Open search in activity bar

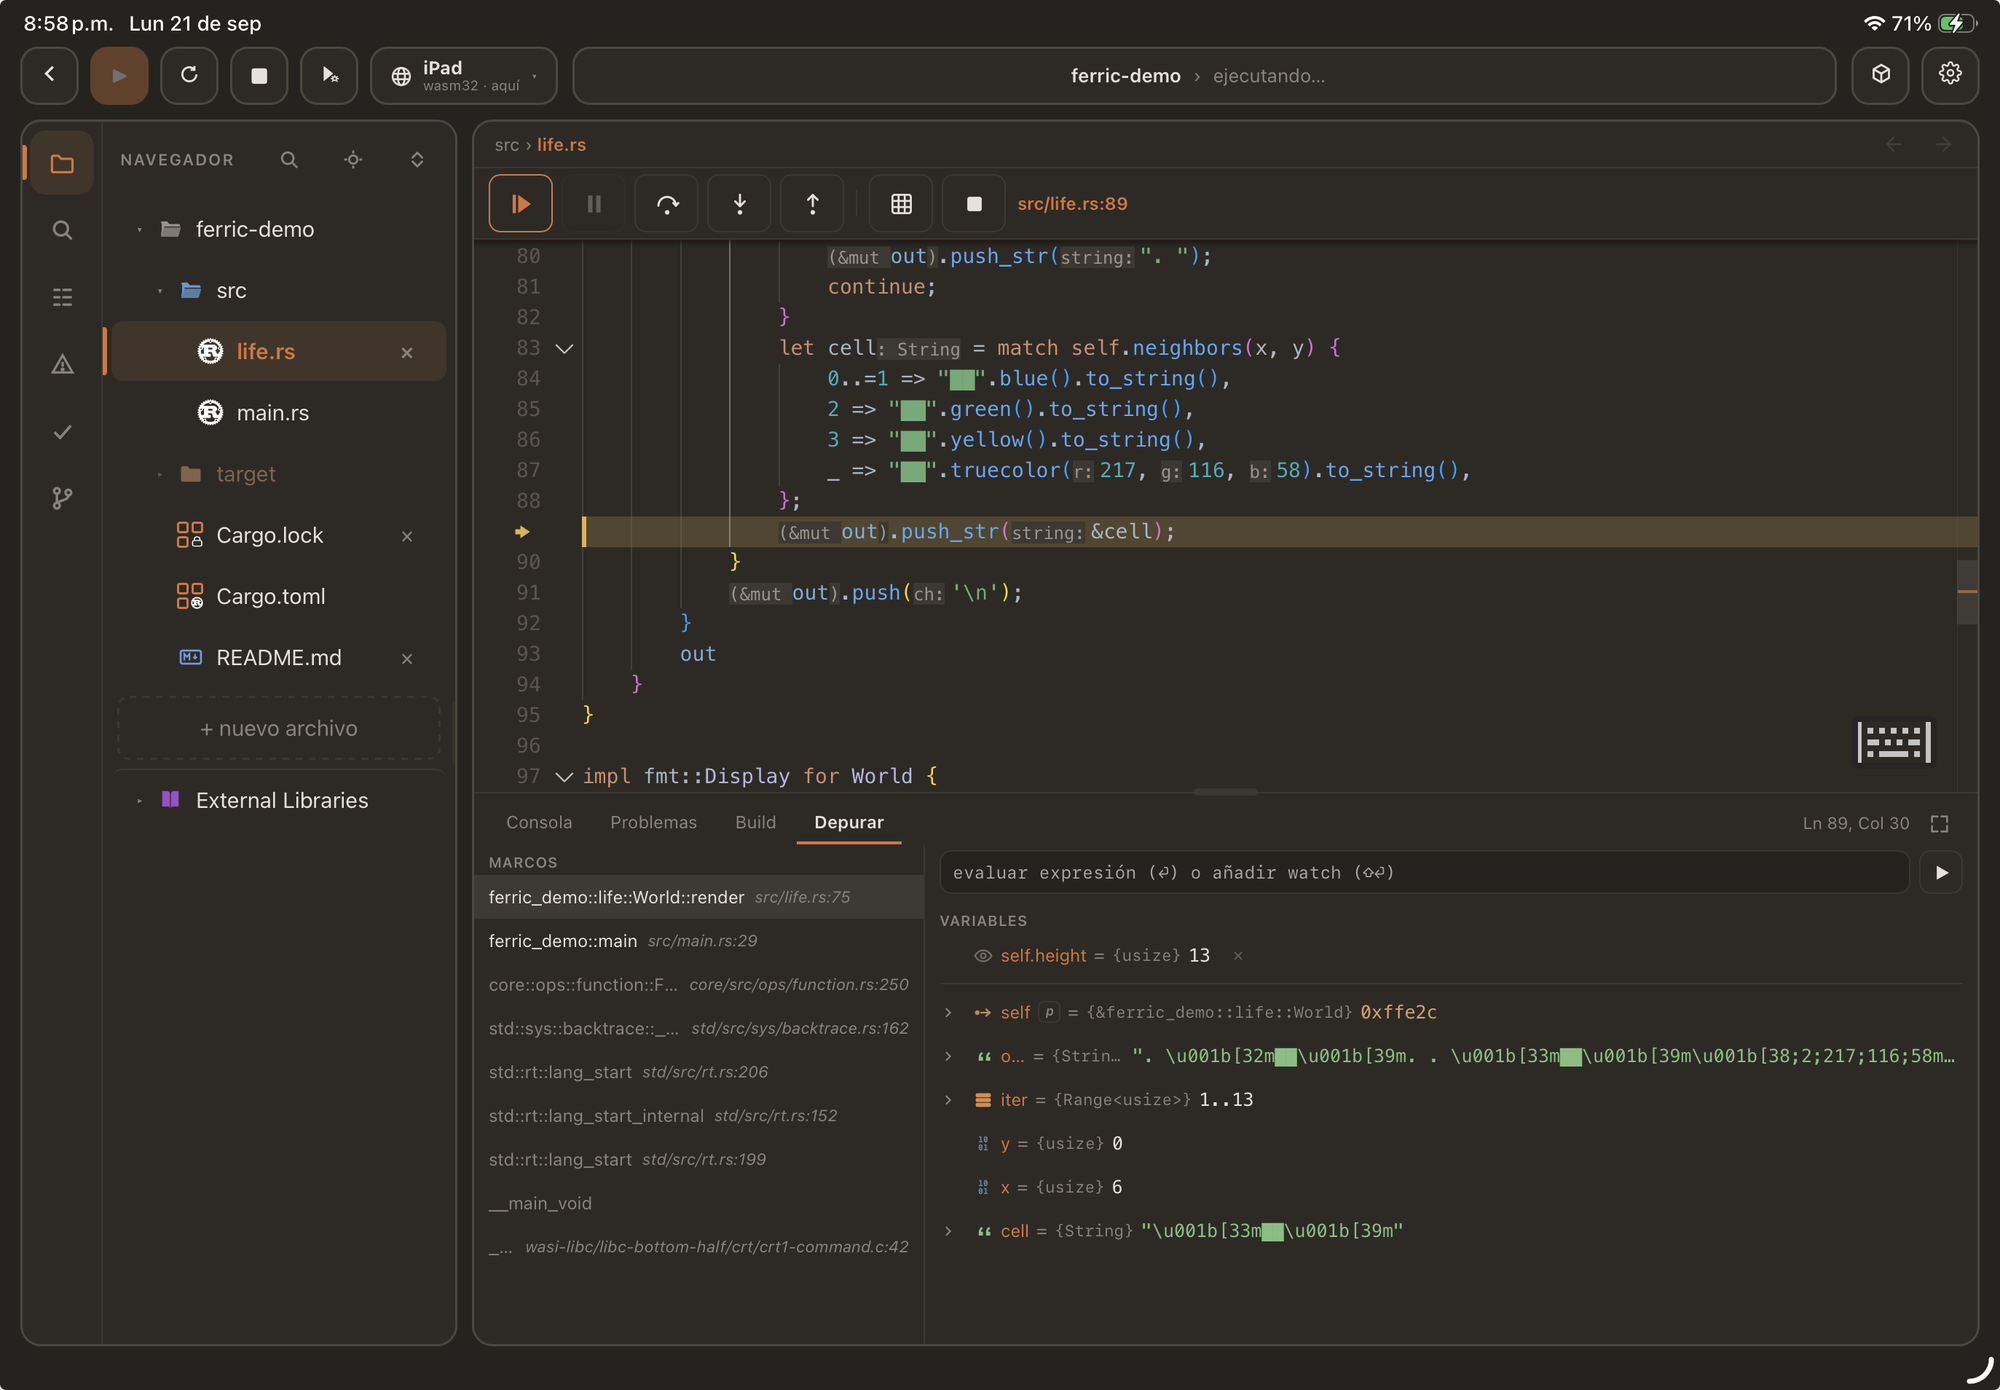tap(62, 230)
